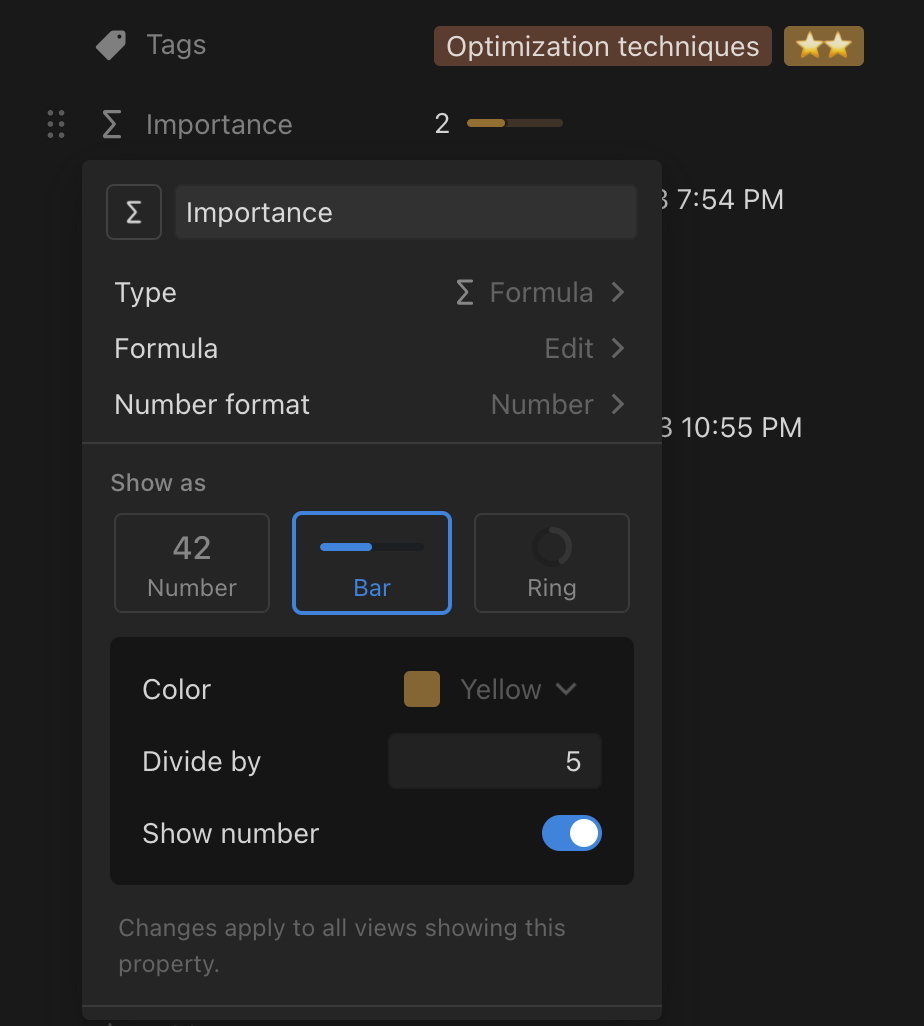This screenshot has width=924, height=1026.
Task: Click the chevron next to Number
Action: [617, 404]
